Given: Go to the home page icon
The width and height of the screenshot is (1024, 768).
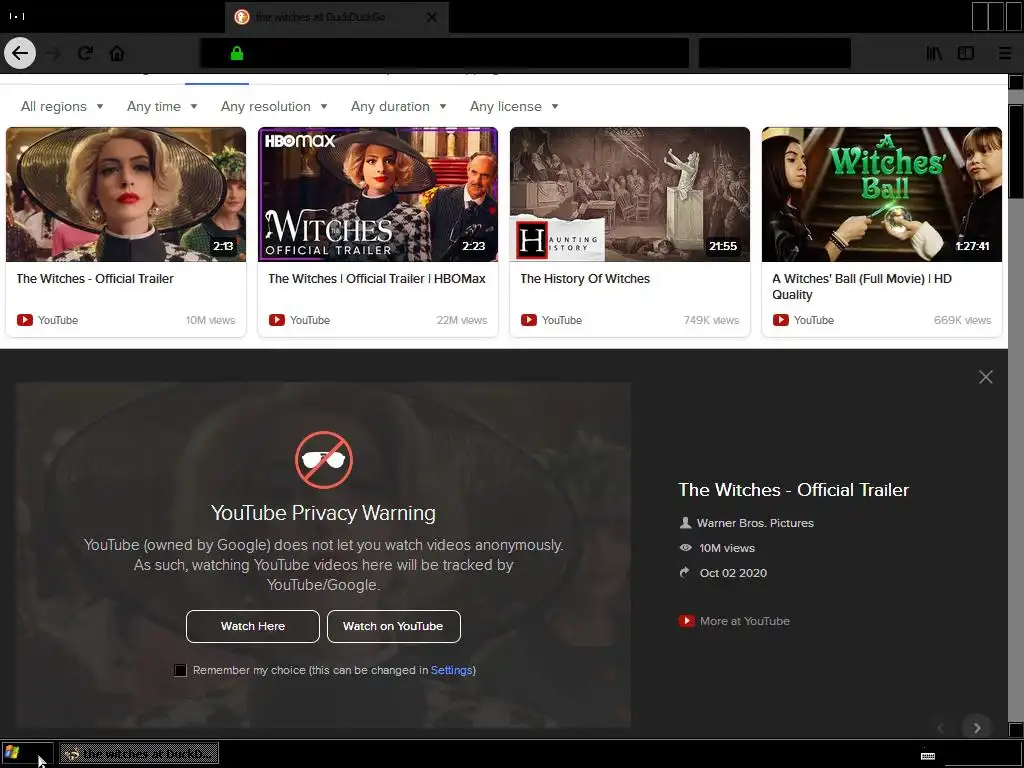Looking at the screenshot, I should (x=117, y=54).
